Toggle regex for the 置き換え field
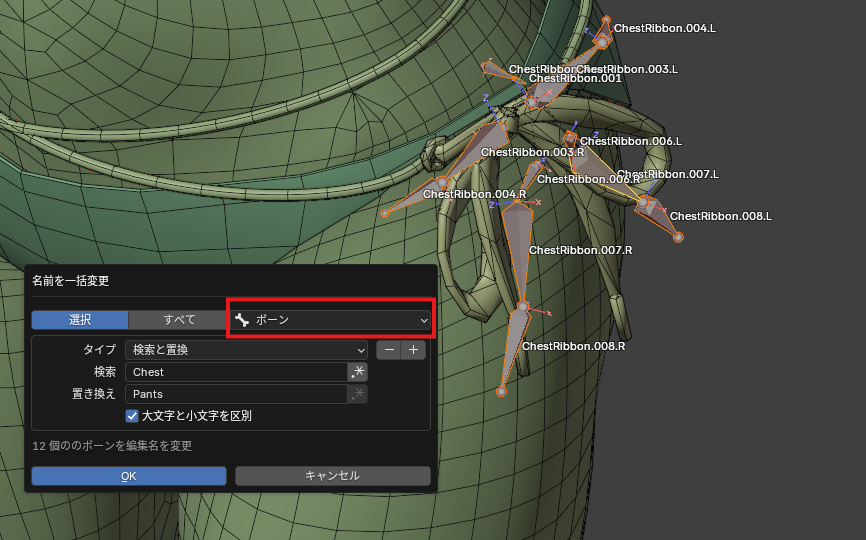866x540 pixels. tap(358, 394)
